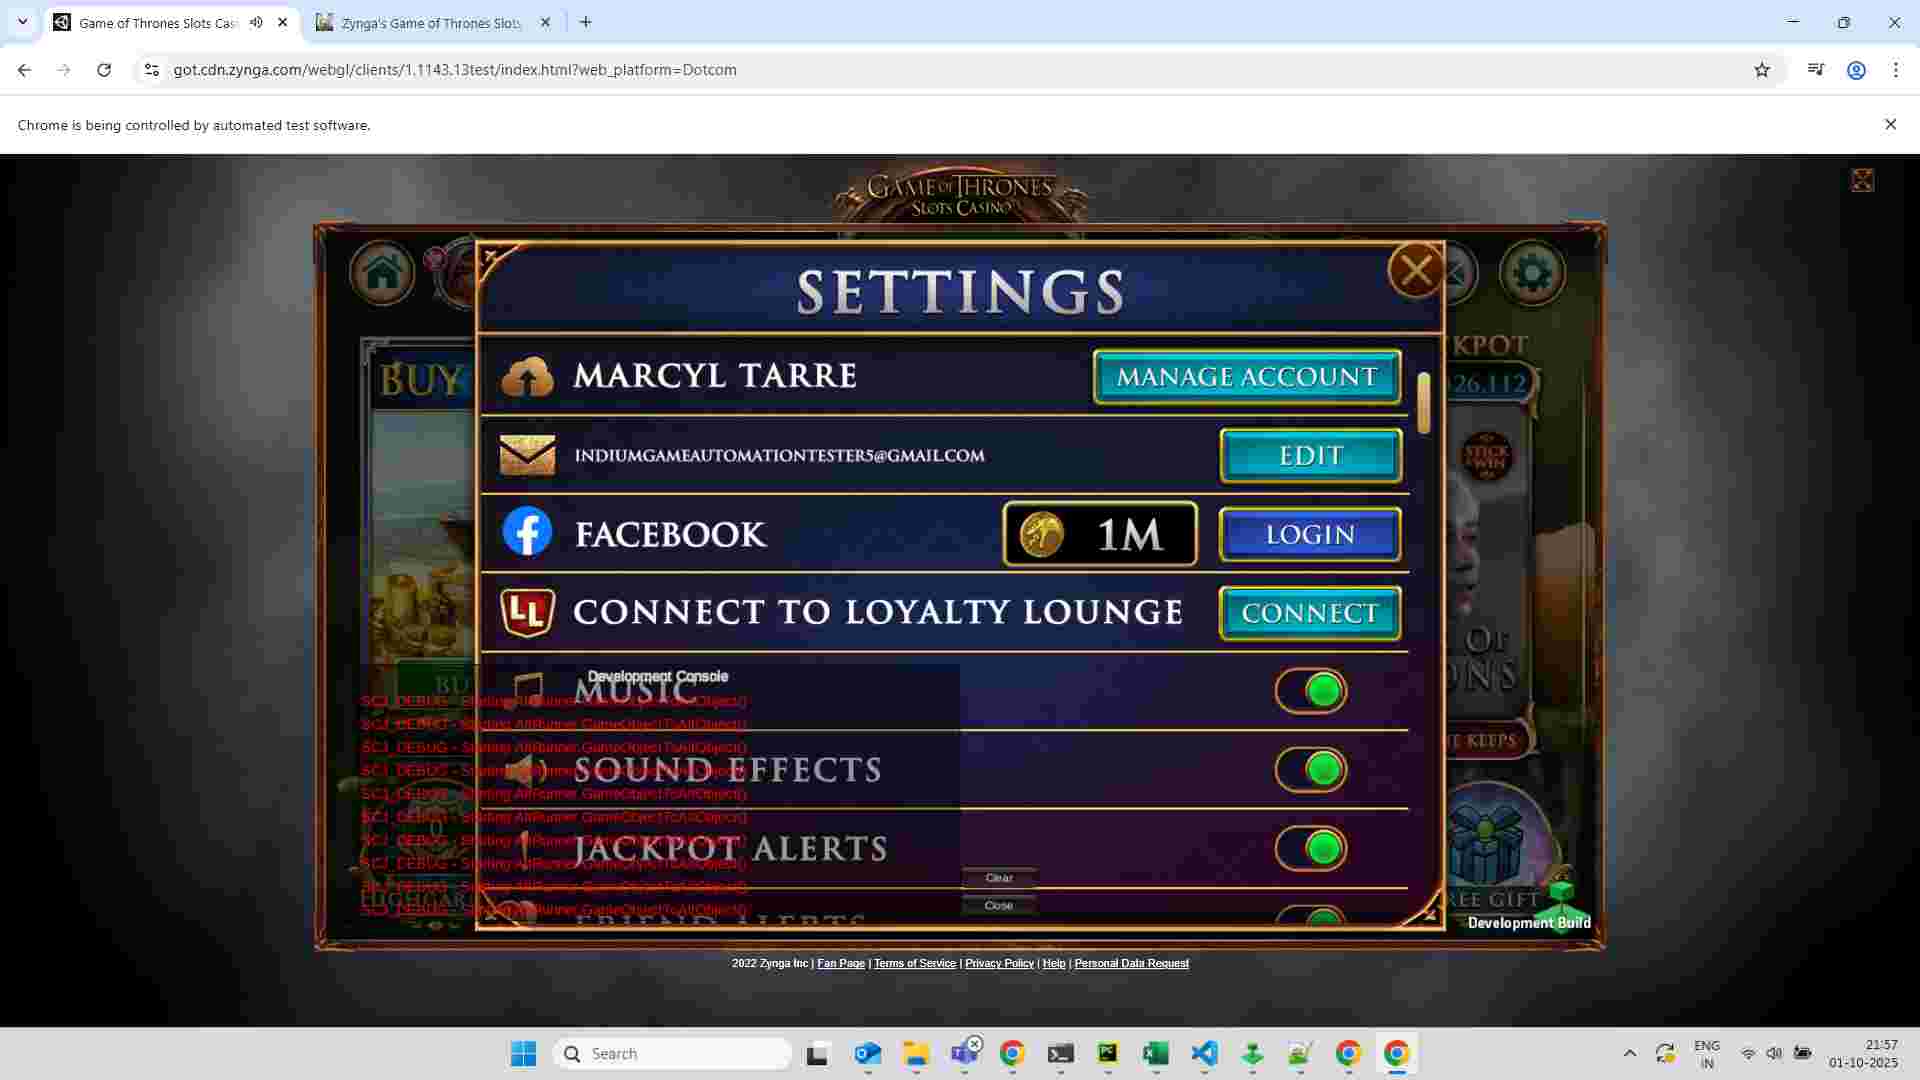Click the email envelope icon
This screenshot has height=1080, width=1920.
[x=527, y=455]
